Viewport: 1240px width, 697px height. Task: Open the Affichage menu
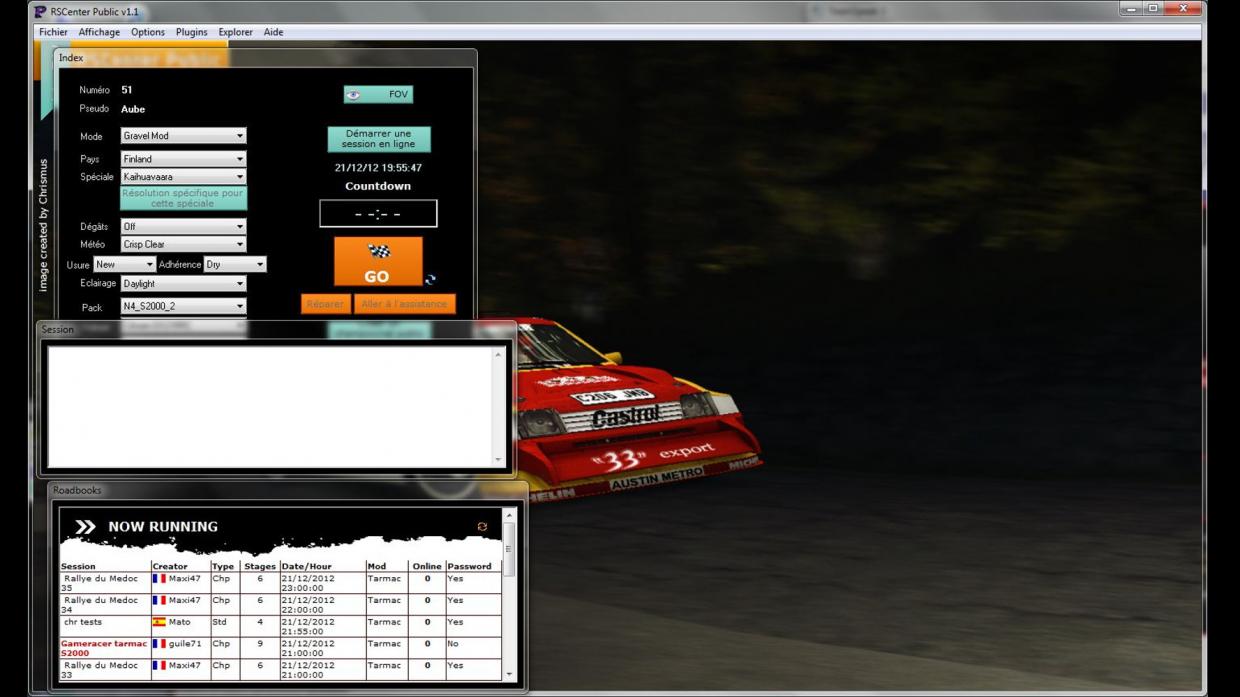click(99, 32)
